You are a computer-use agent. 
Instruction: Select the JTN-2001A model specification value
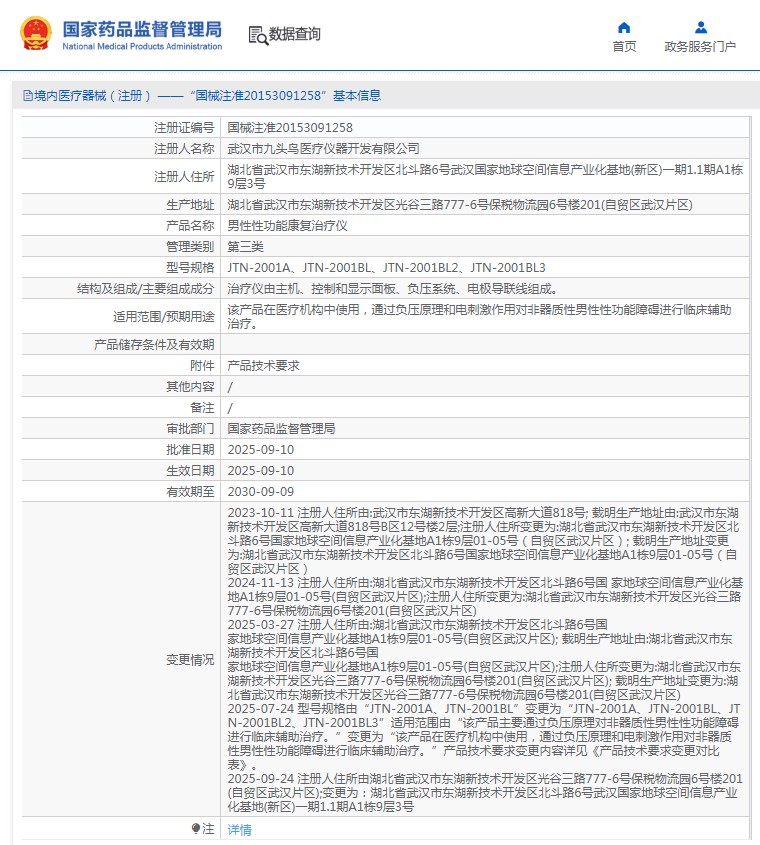(x=386, y=268)
